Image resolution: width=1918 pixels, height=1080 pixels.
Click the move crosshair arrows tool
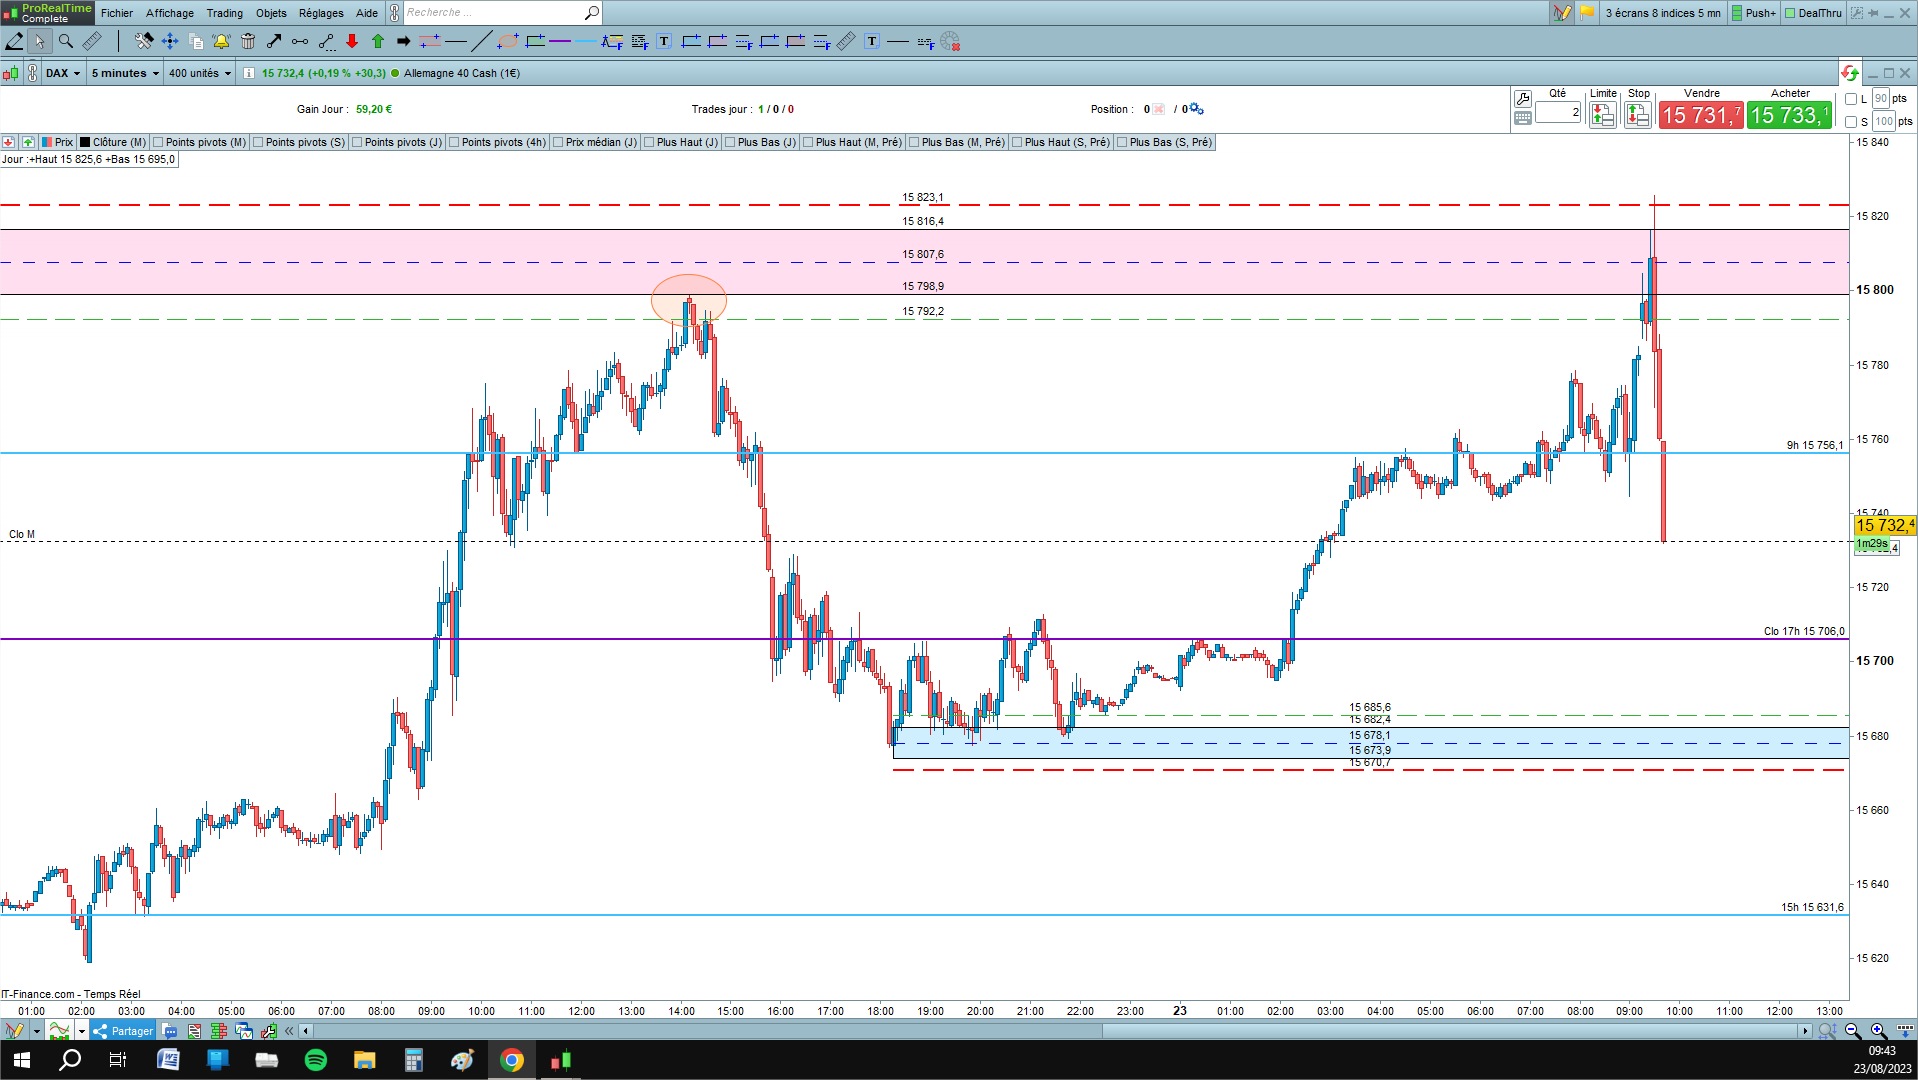pyautogui.click(x=169, y=41)
